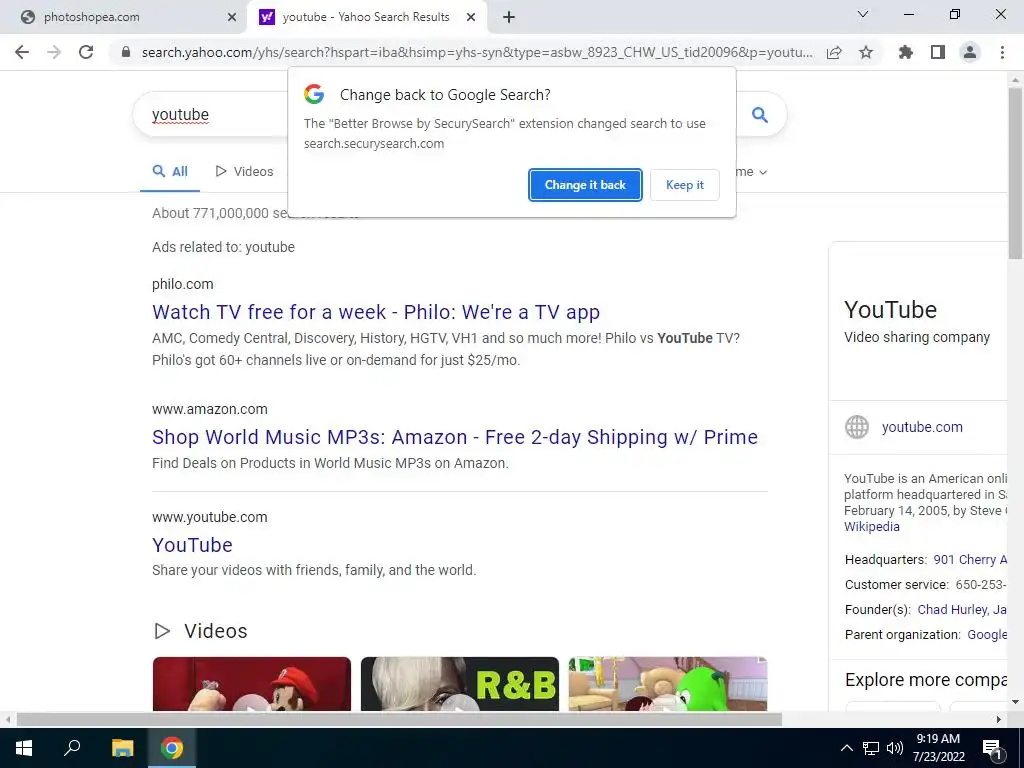Expand the time filter dropdown arrow
This screenshot has width=1024, height=768.
(x=763, y=172)
